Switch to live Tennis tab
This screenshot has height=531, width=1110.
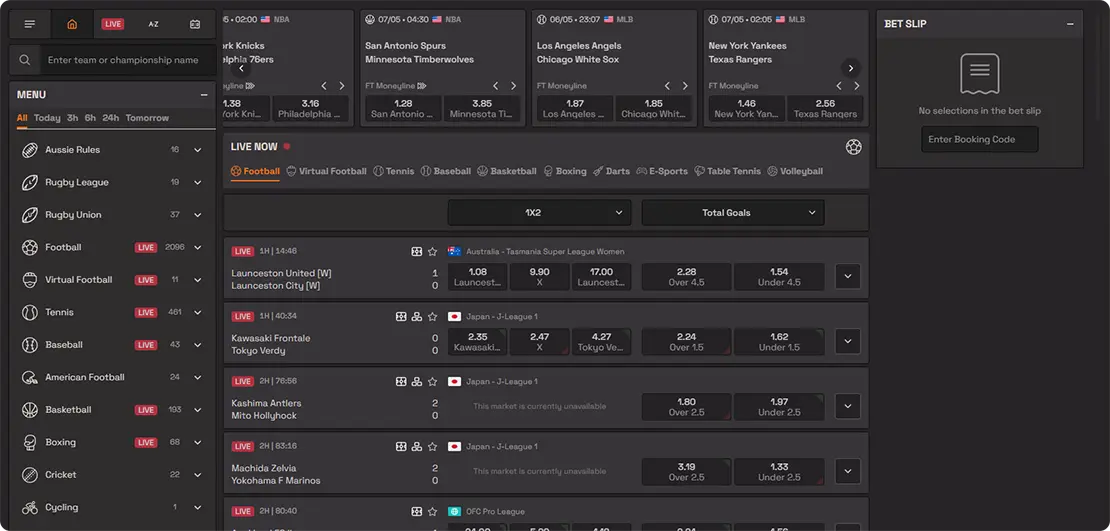pyautogui.click(x=394, y=171)
